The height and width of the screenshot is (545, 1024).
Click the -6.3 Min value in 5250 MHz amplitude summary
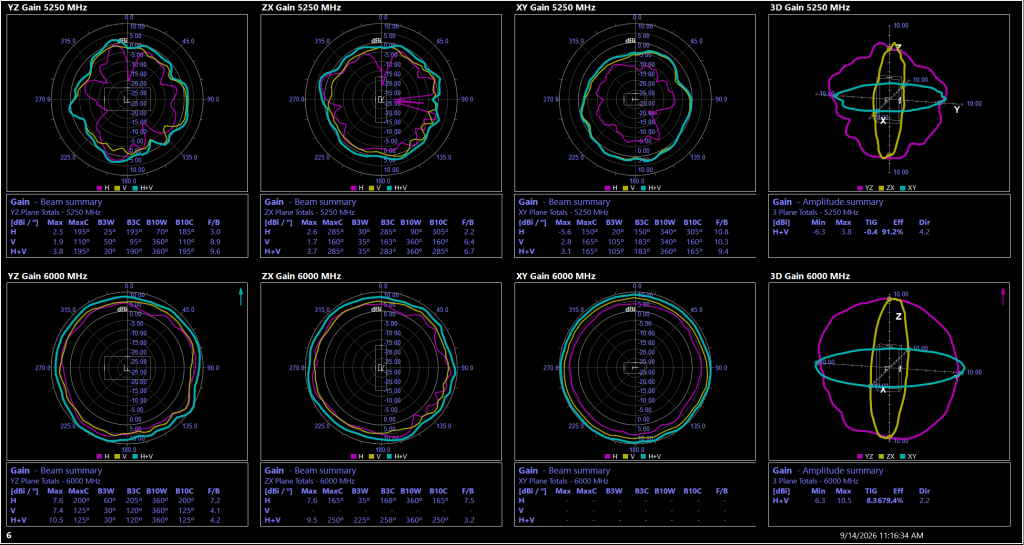click(818, 232)
